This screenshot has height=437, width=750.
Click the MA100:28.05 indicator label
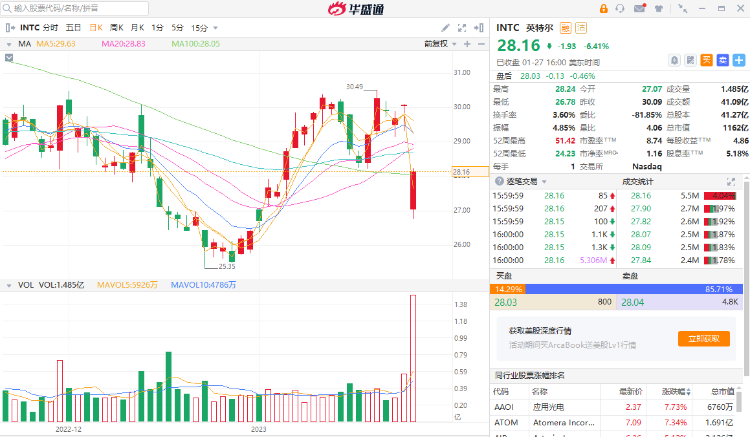pyautogui.click(x=196, y=44)
